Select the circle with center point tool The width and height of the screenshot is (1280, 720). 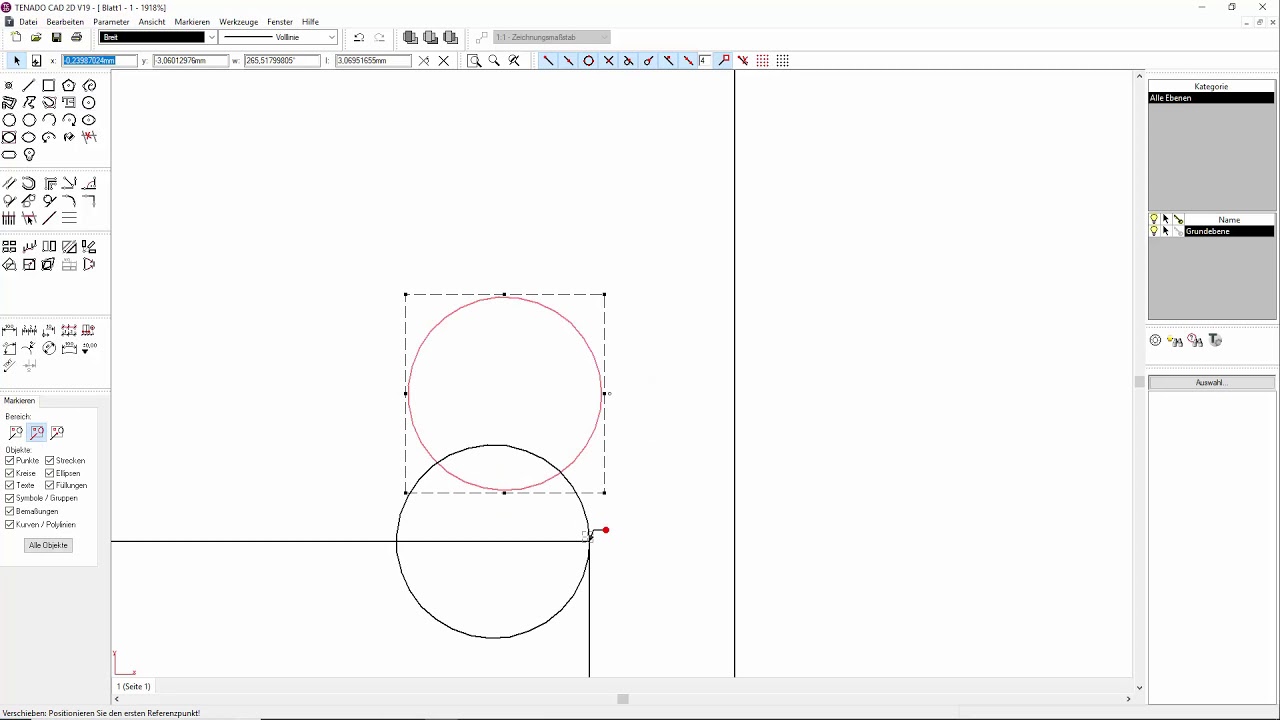pos(89,103)
